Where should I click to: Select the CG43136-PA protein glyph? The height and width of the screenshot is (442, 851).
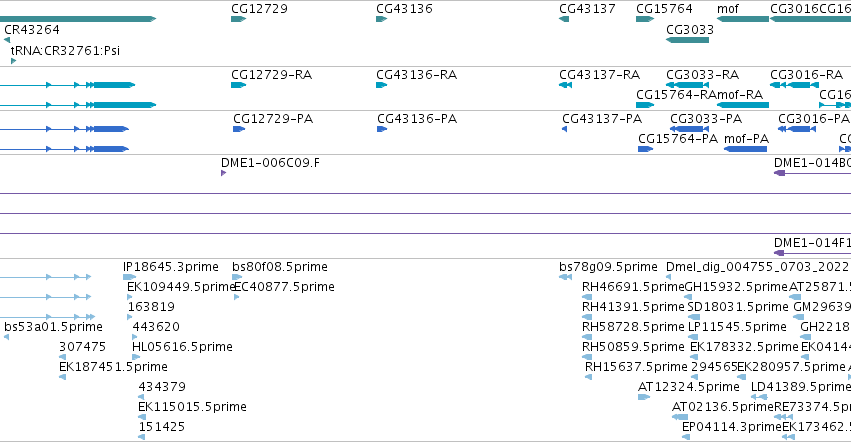click(x=382, y=129)
